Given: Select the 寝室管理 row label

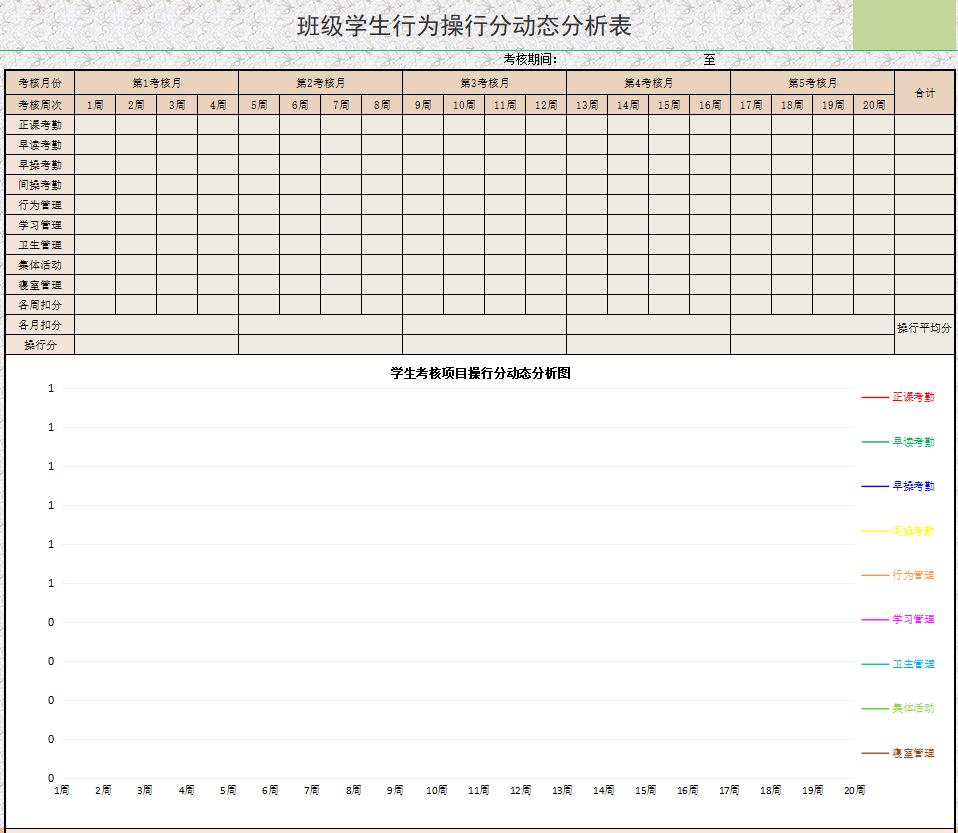Looking at the screenshot, I should click(x=42, y=285).
